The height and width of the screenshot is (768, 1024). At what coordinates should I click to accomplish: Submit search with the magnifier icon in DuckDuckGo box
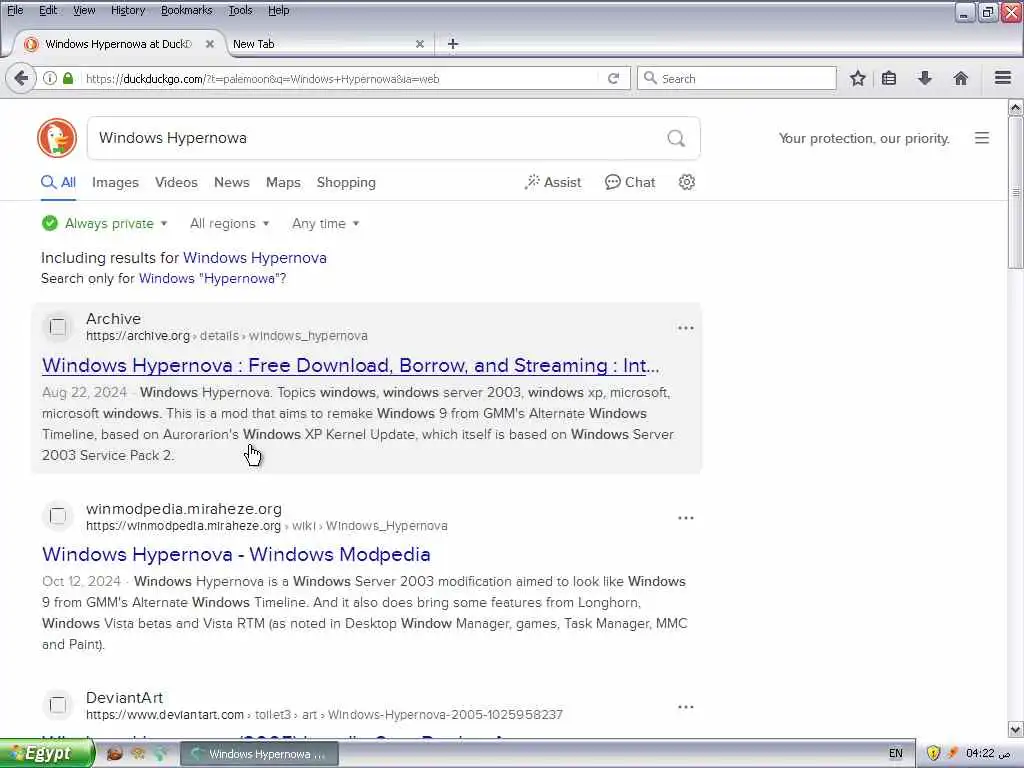coord(676,138)
